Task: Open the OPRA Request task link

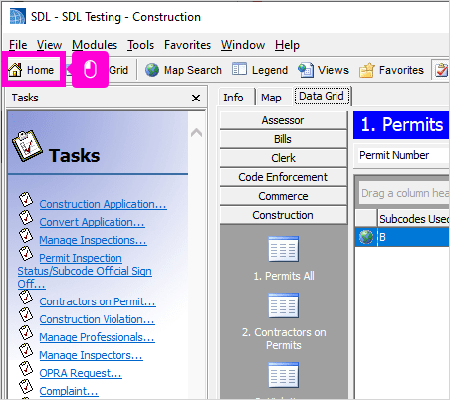Action: click(x=80, y=373)
